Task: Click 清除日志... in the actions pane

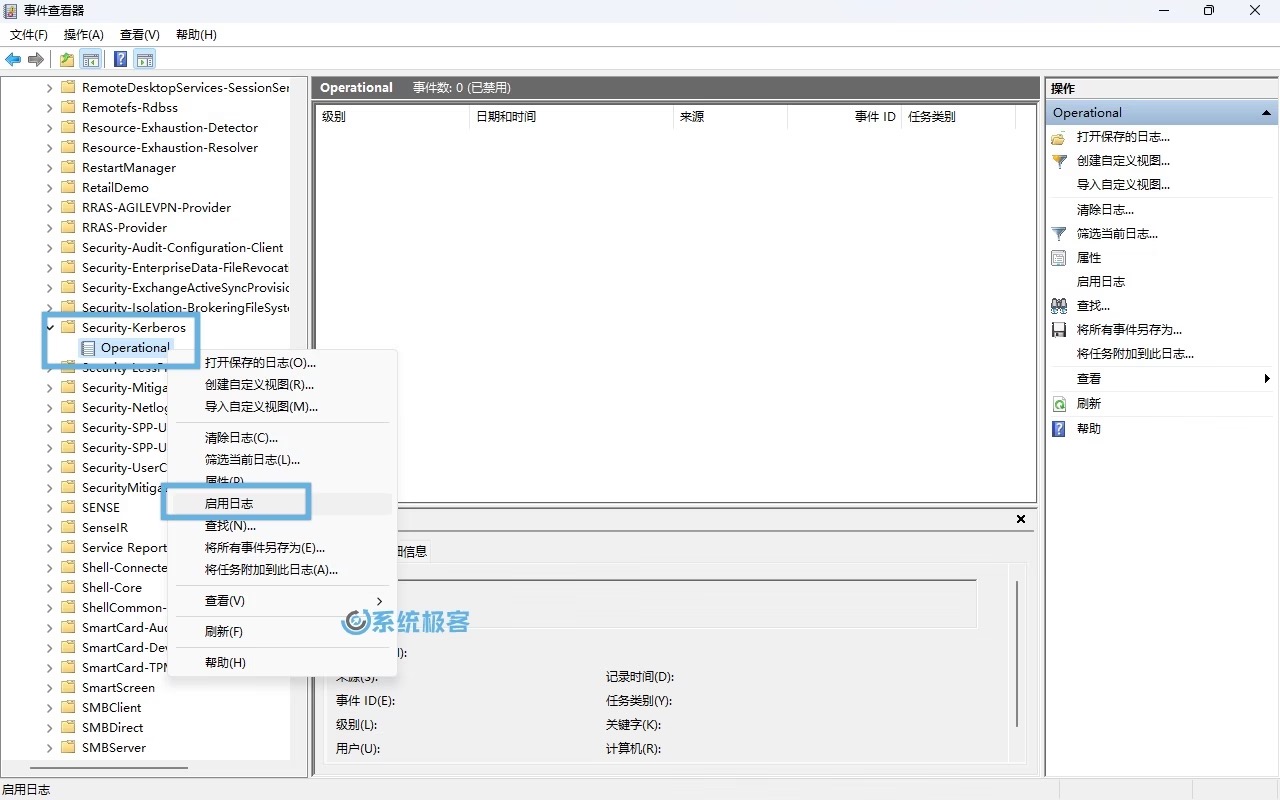Action: [x=1105, y=210]
